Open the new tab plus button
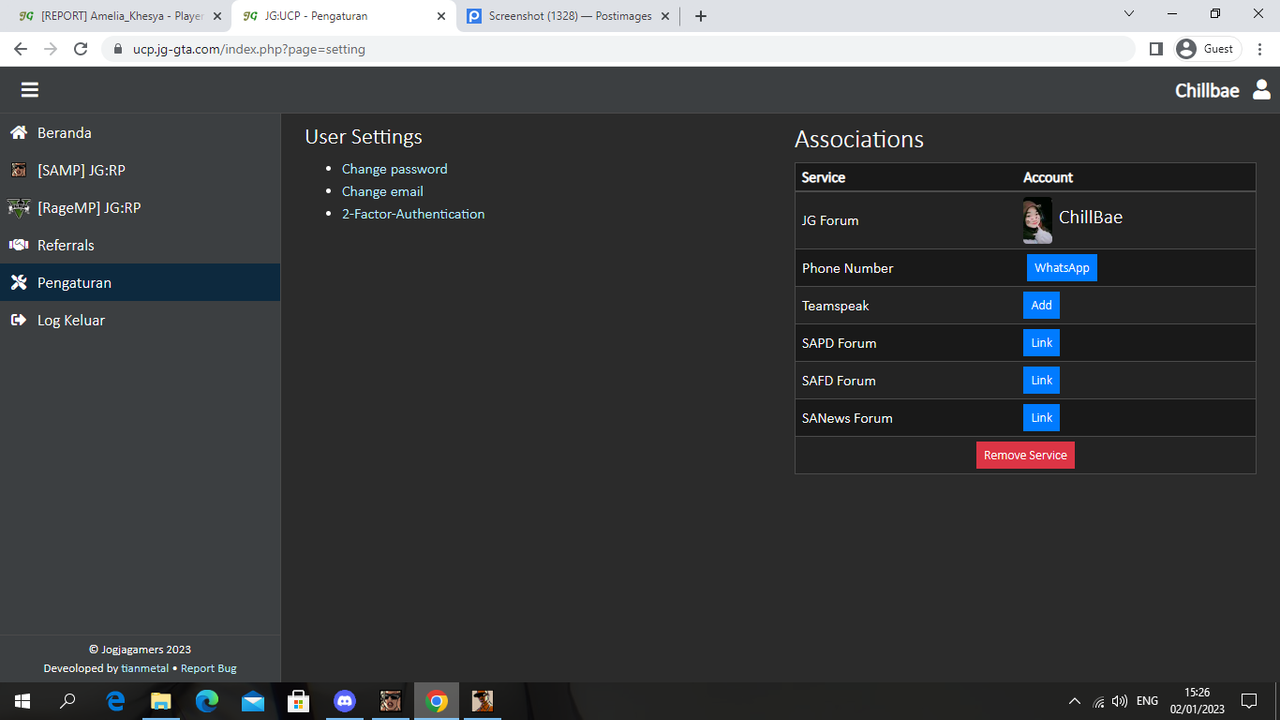 click(x=700, y=16)
